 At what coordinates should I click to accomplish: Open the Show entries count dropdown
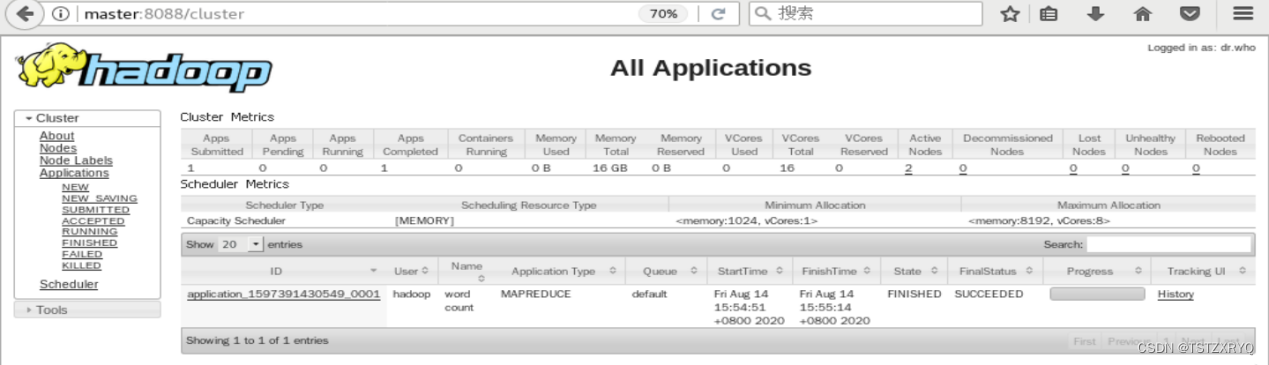coord(240,244)
